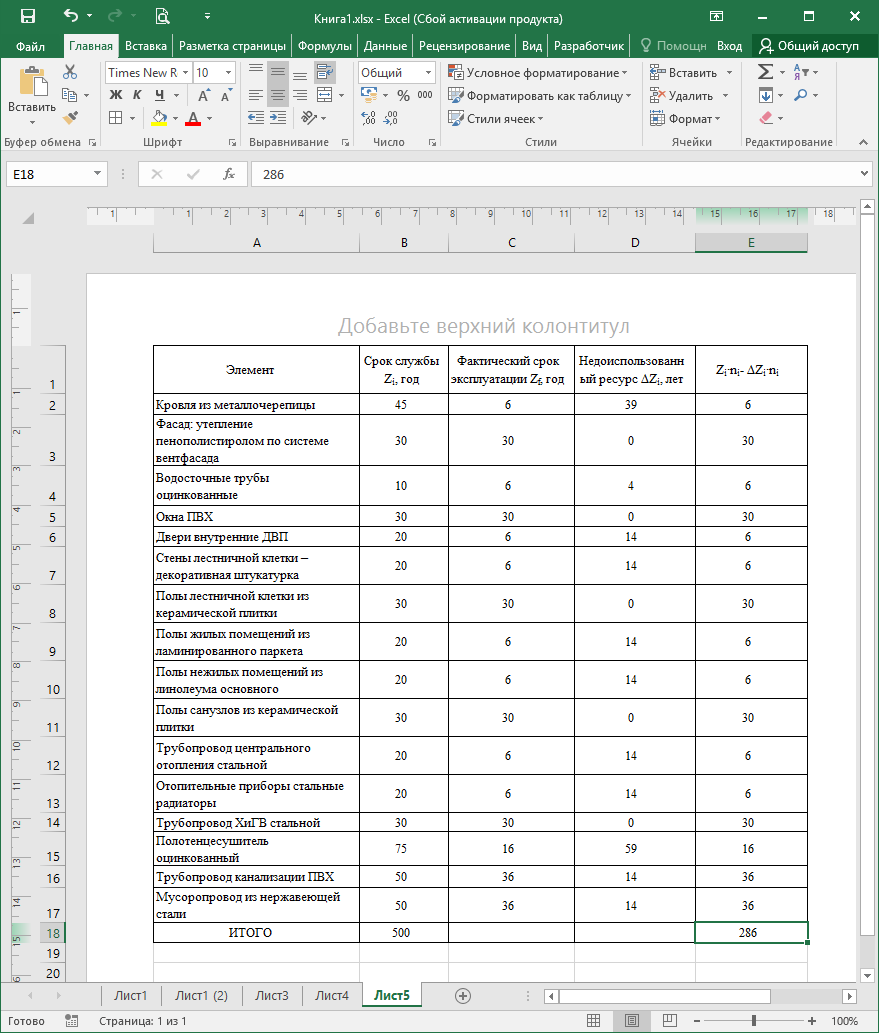Decrease font size with the small A
879x1033 pixels.
click(226, 96)
